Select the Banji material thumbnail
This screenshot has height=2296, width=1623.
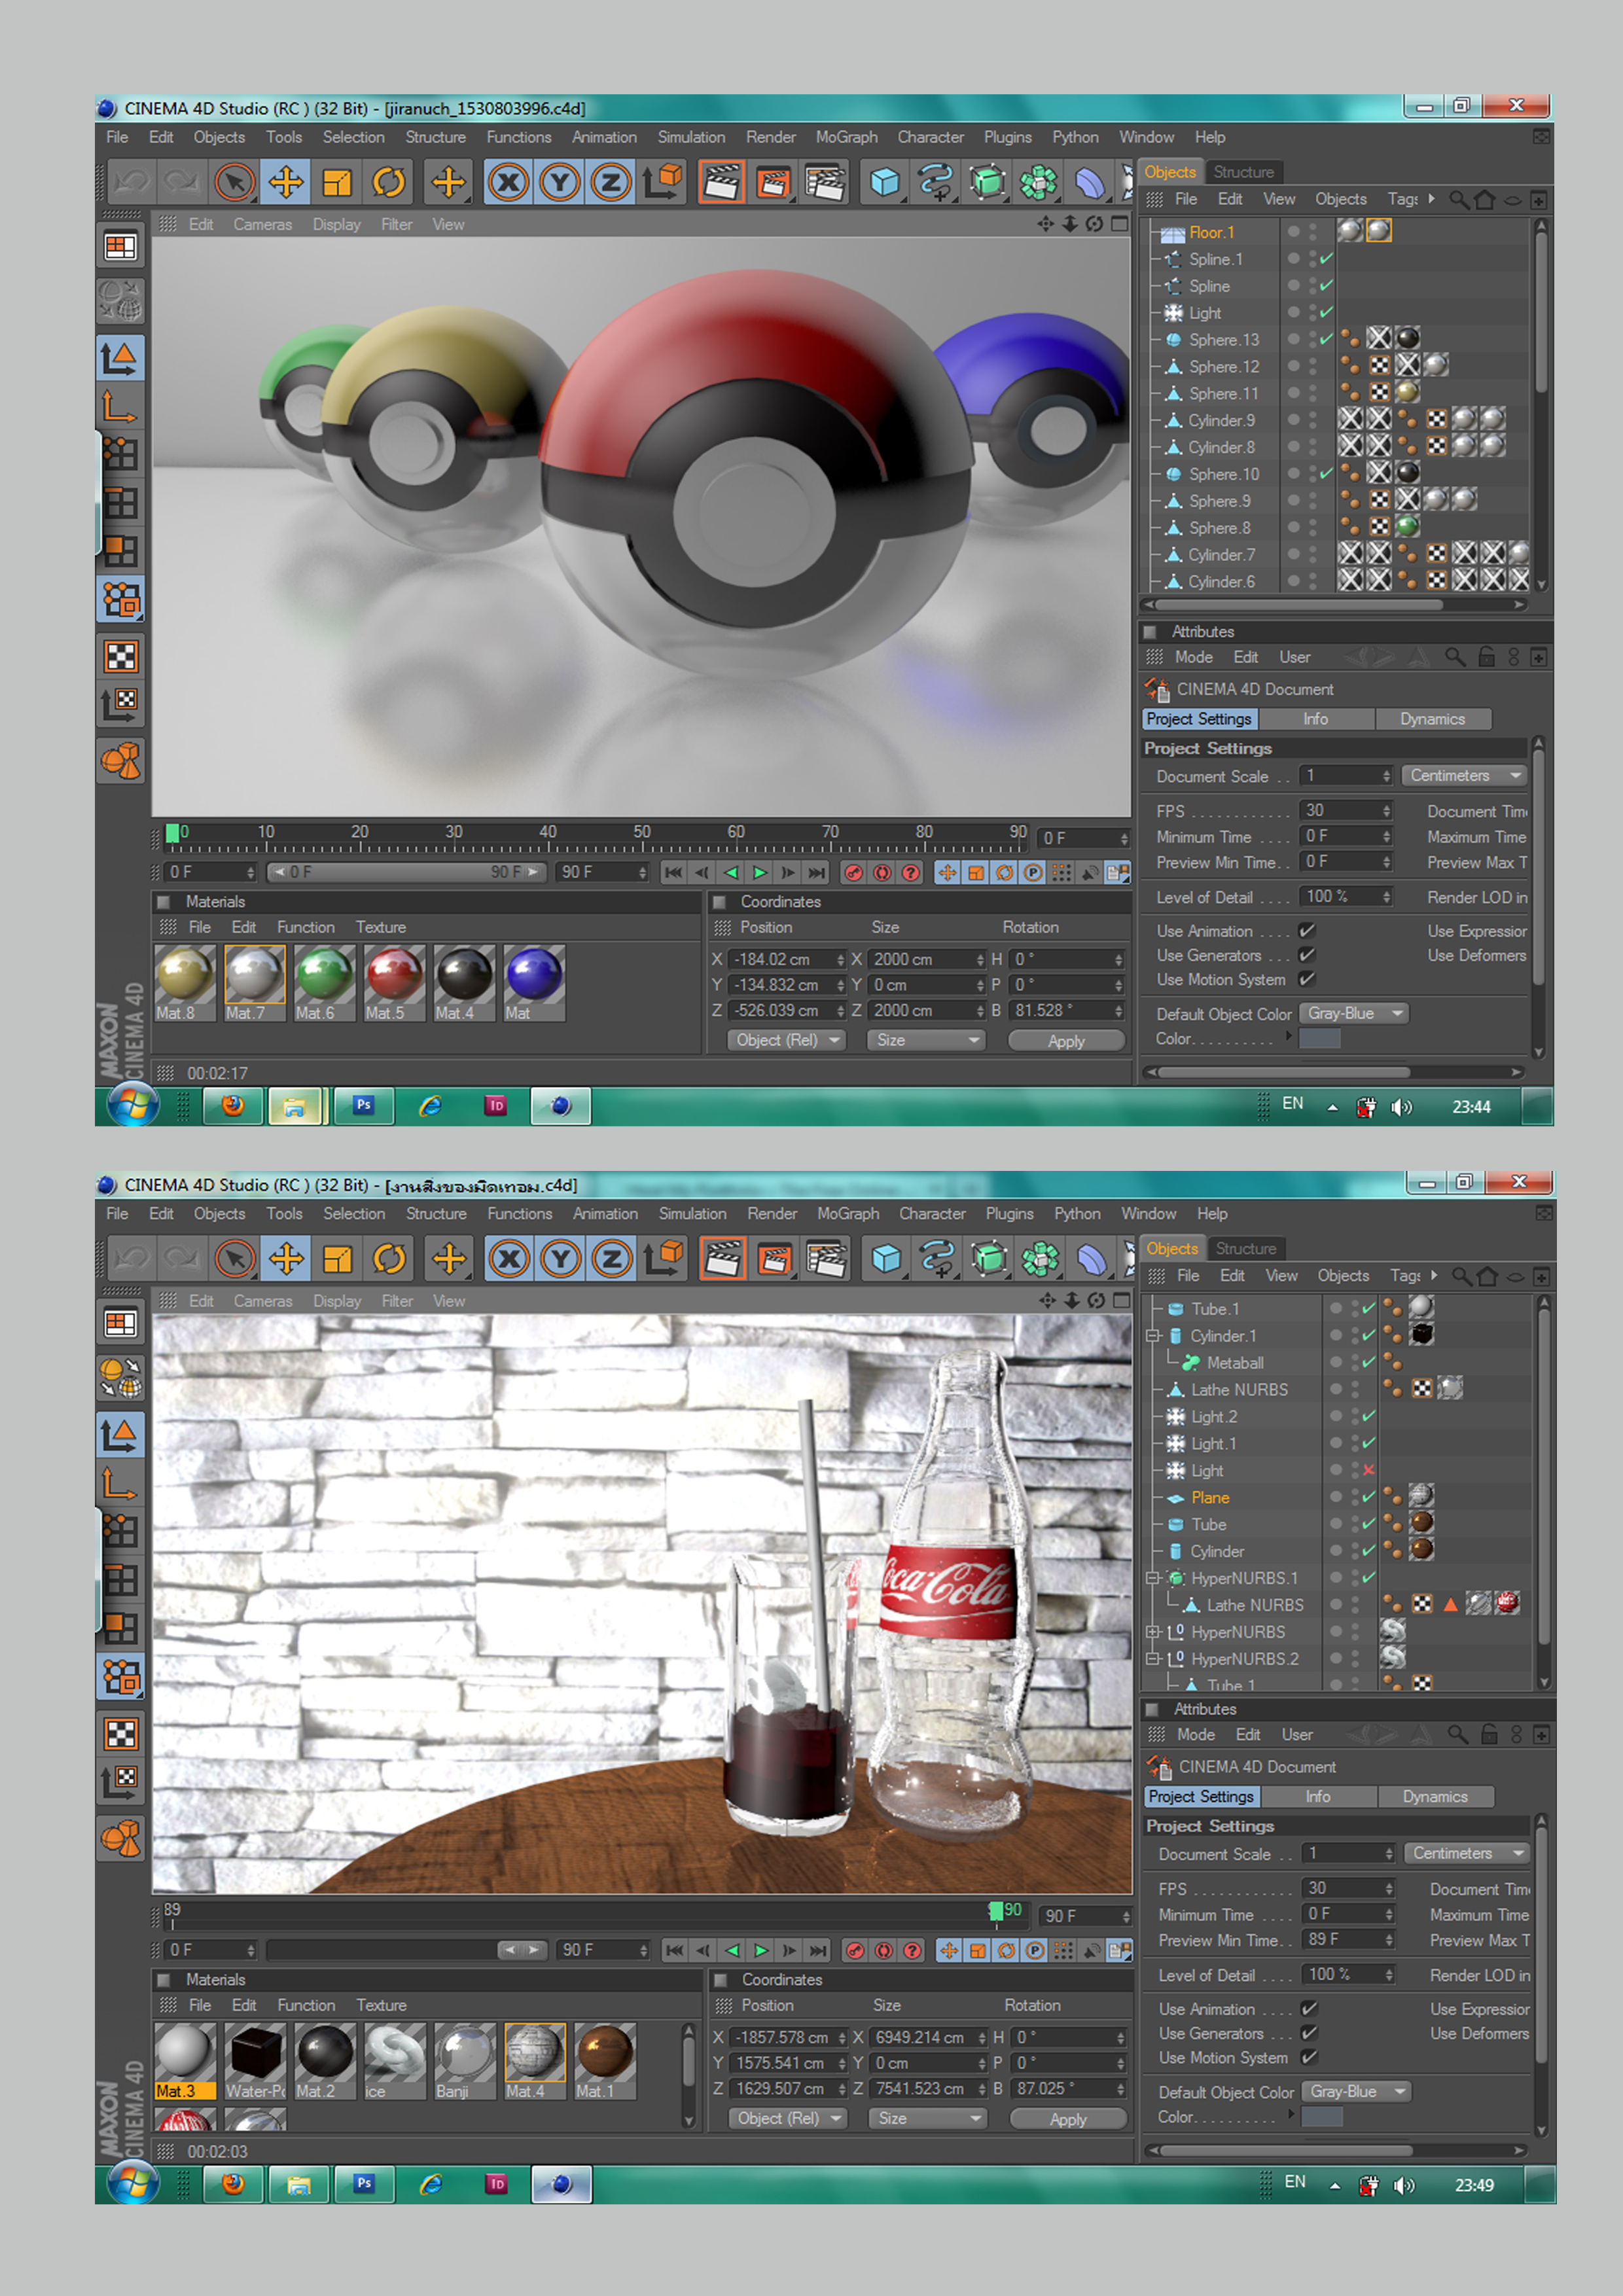click(x=465, y=2052)
